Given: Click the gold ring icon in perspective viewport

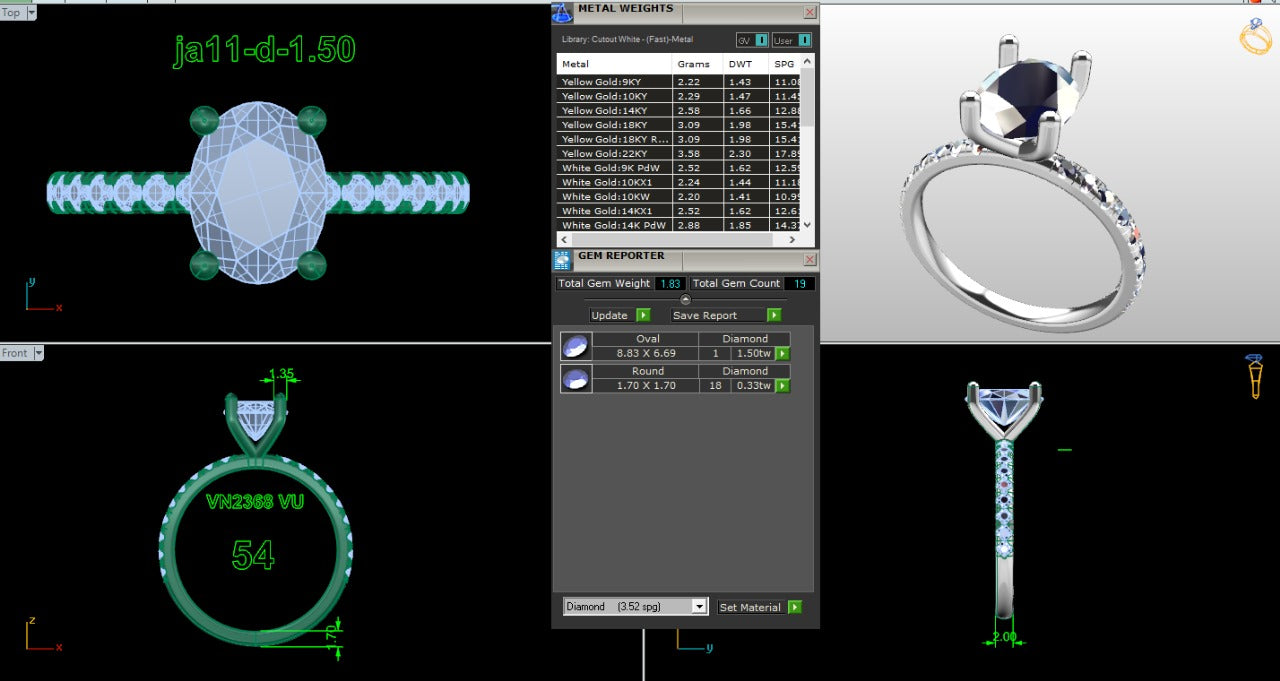Looking at the screenshot, I should [x=1256, y=36].
